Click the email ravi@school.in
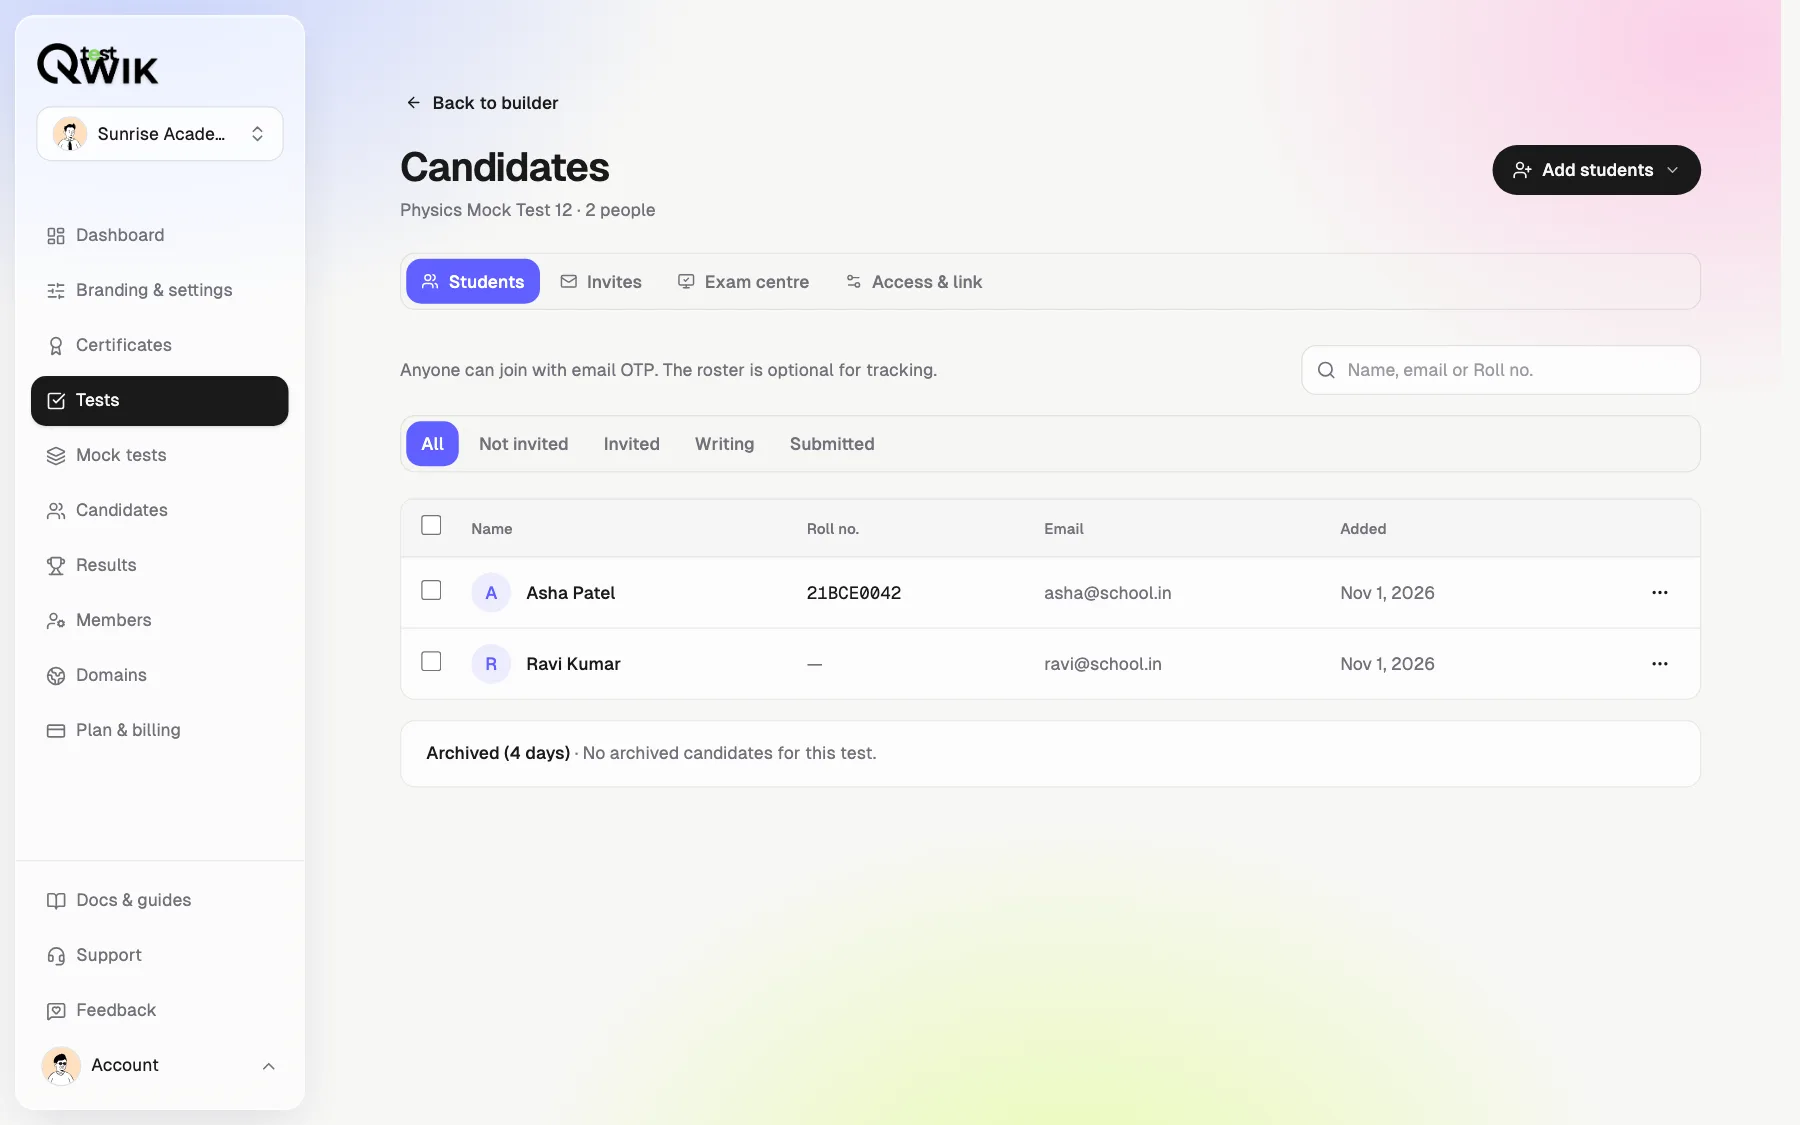Image resolution: width=1800 pixels, height=1125 pixels. (x=1102, y=664)
